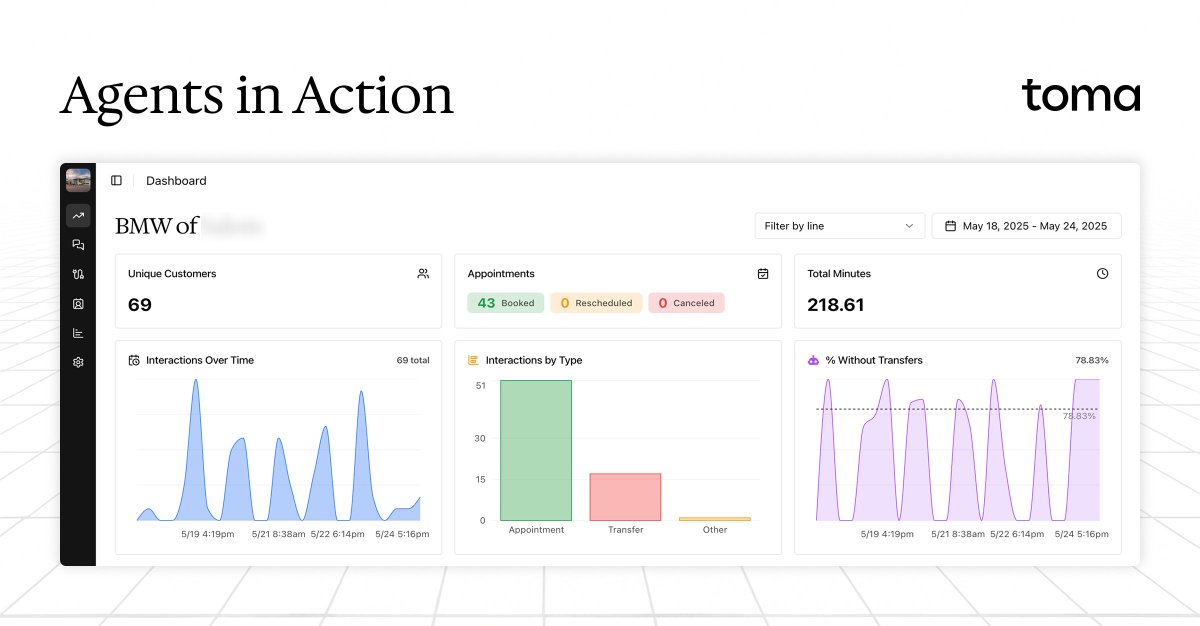This screenshot has width=1200, height=626.
Task: Click the robot icon by % Without Transfers
Action: [x=813, y=360]
